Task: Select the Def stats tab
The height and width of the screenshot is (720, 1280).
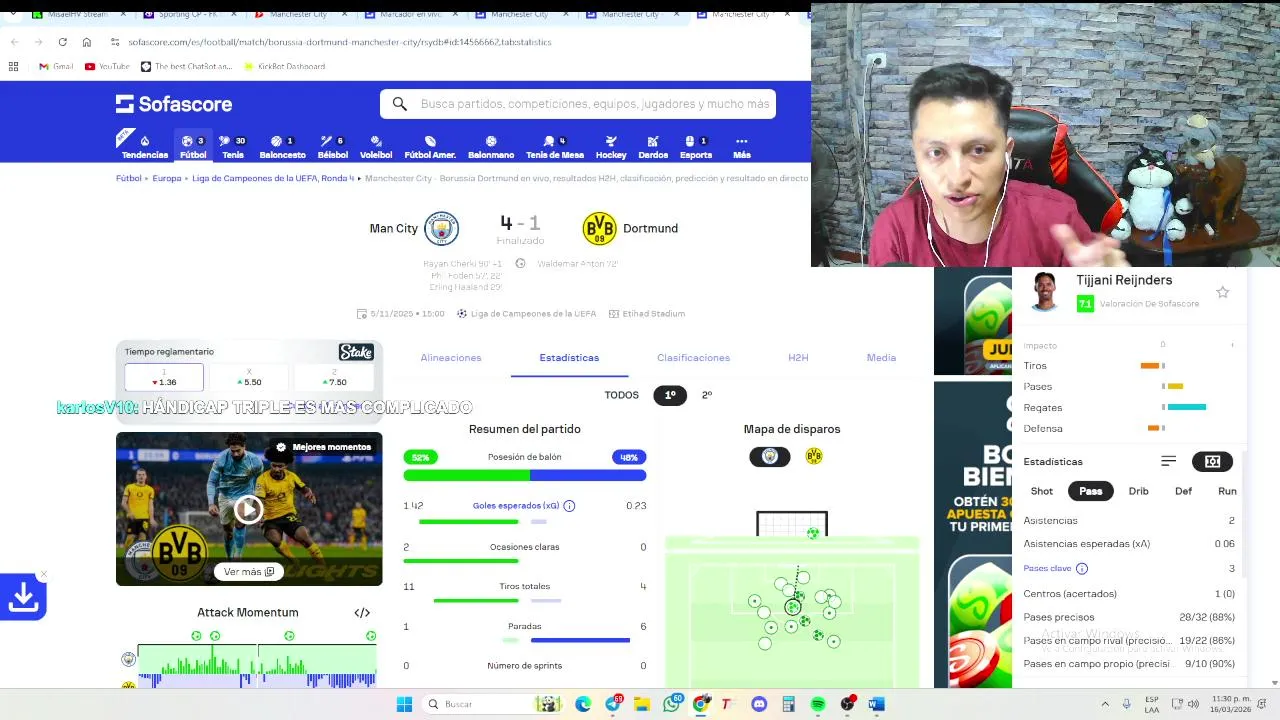Action: (x=1183, y=491)
